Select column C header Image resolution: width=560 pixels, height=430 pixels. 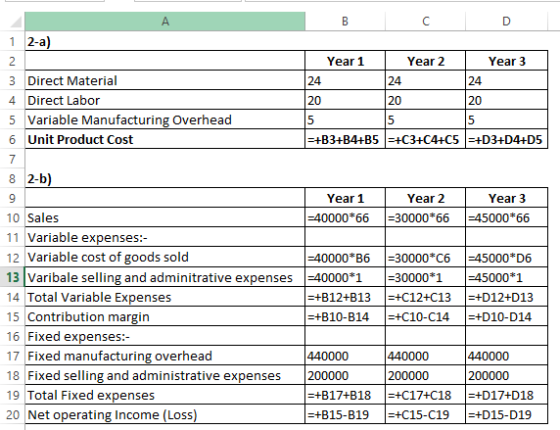coord(425,21)
